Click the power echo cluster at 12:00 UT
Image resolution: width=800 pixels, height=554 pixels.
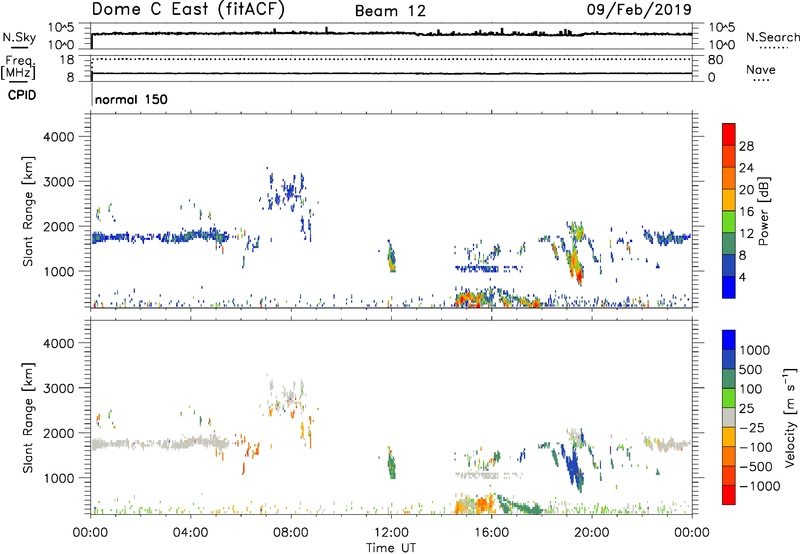point(391,256)
